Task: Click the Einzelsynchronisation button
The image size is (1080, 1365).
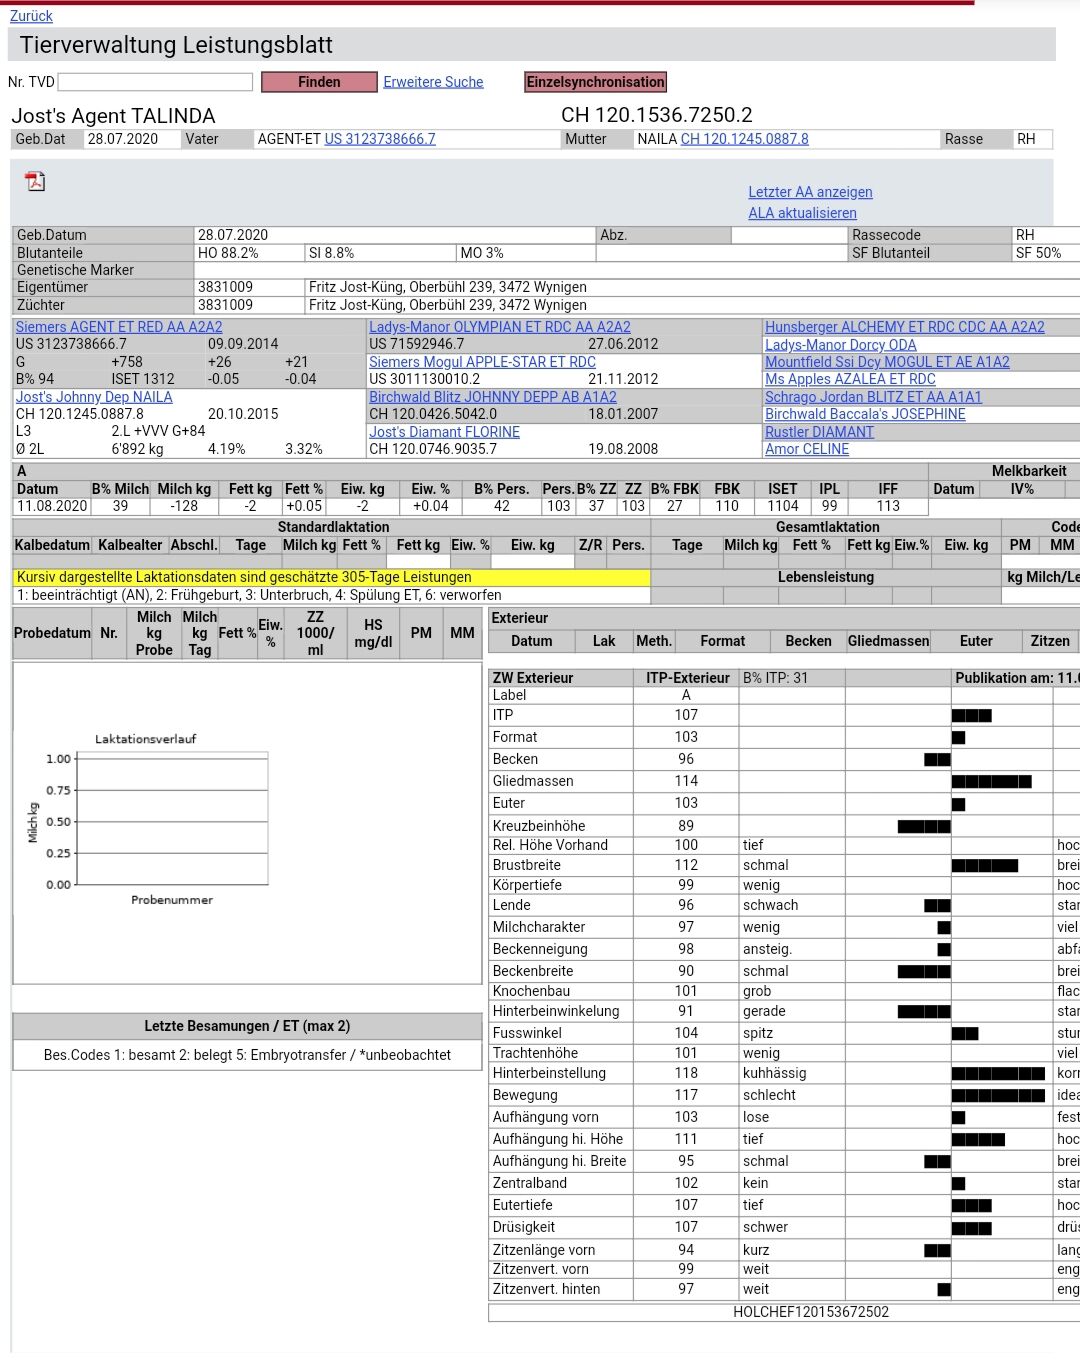Action: [x=595, y=82]
